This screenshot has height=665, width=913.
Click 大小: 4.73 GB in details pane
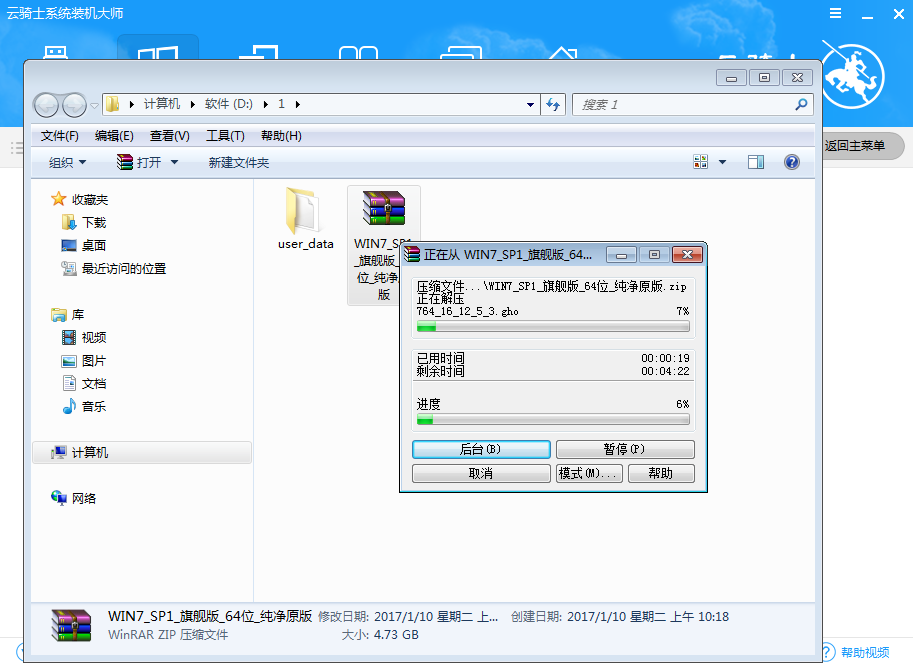(x=380, y=635)
